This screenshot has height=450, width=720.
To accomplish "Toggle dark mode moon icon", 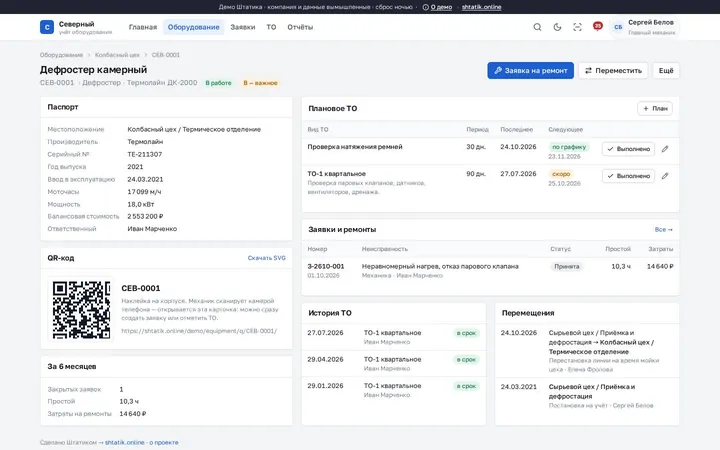I will (557, 27).
